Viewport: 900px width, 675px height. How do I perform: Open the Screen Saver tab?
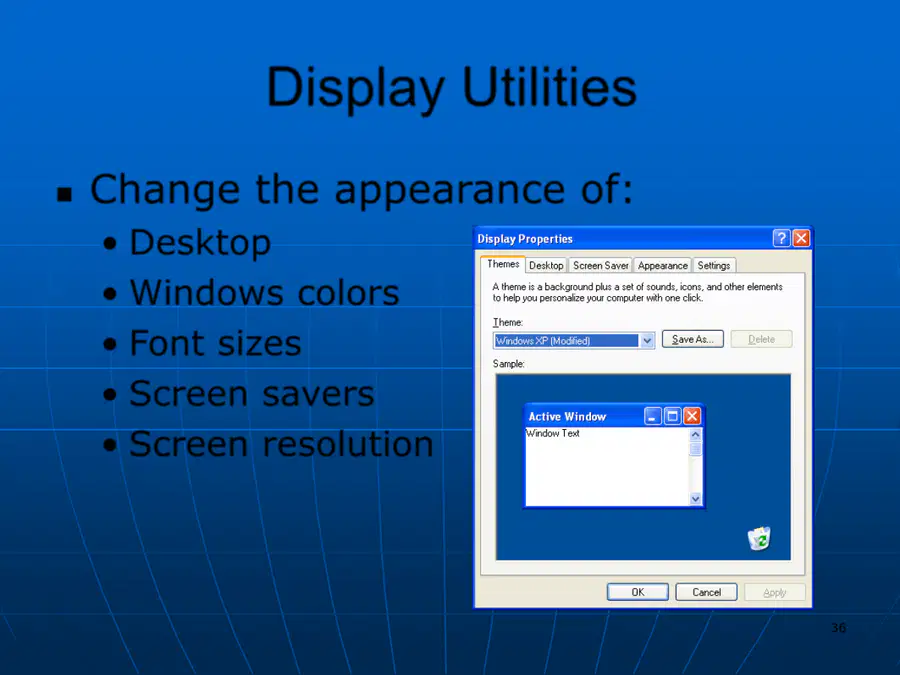click(x=600, y=266)
